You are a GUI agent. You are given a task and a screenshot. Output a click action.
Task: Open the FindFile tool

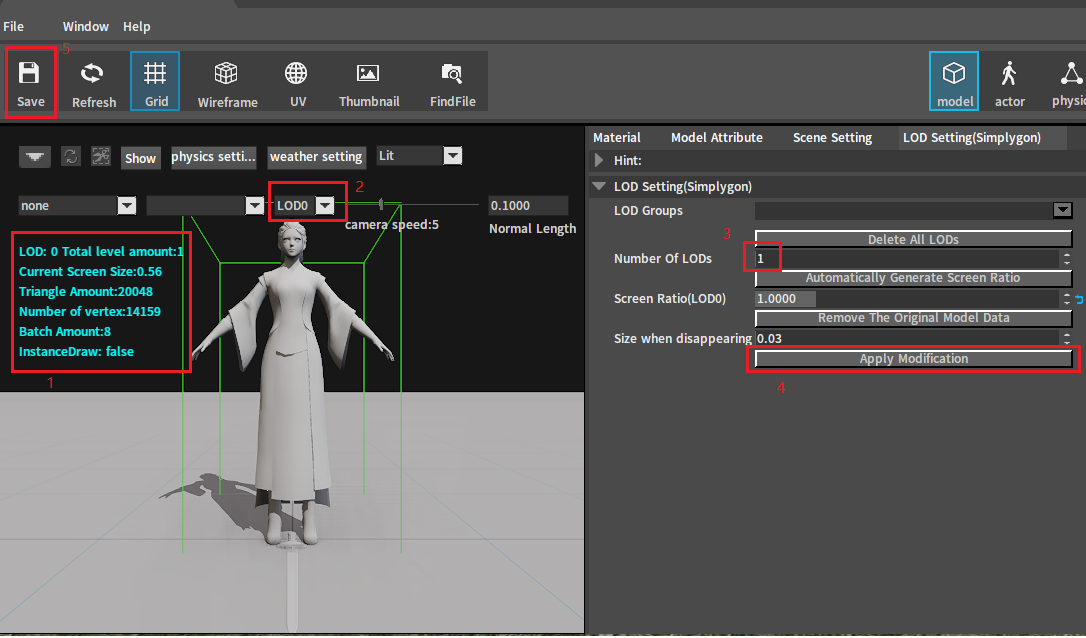coord(452,82)
